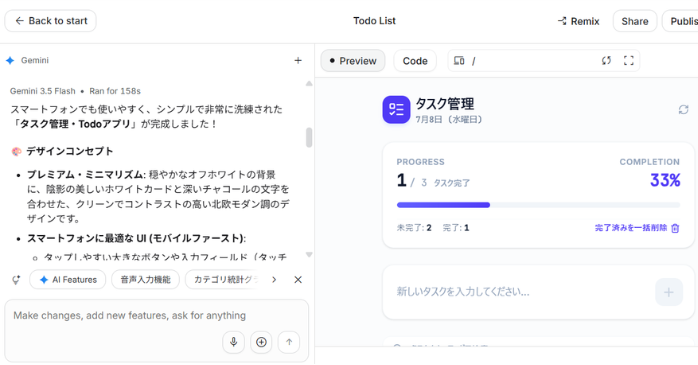
Task: Dismiss the suggestions row with X
Action: (298, 280)
